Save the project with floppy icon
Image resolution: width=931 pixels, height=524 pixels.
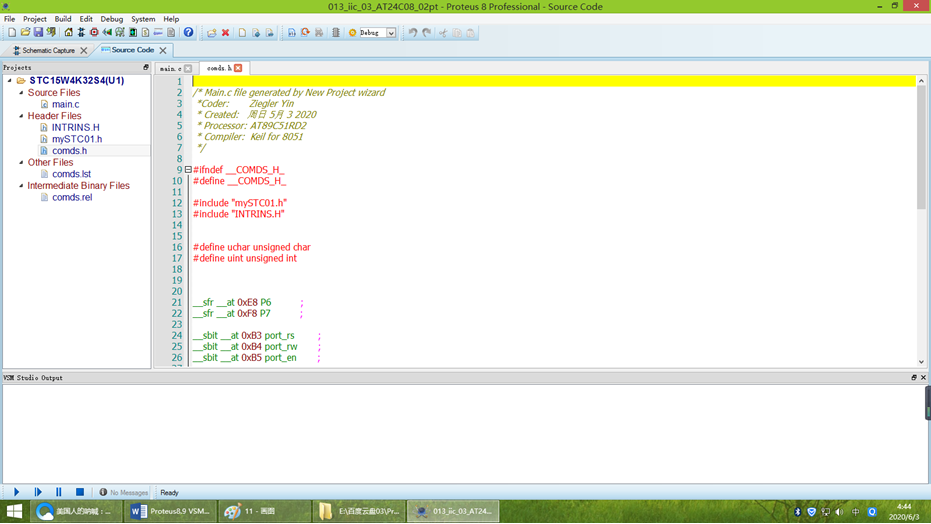click(38, 33)
